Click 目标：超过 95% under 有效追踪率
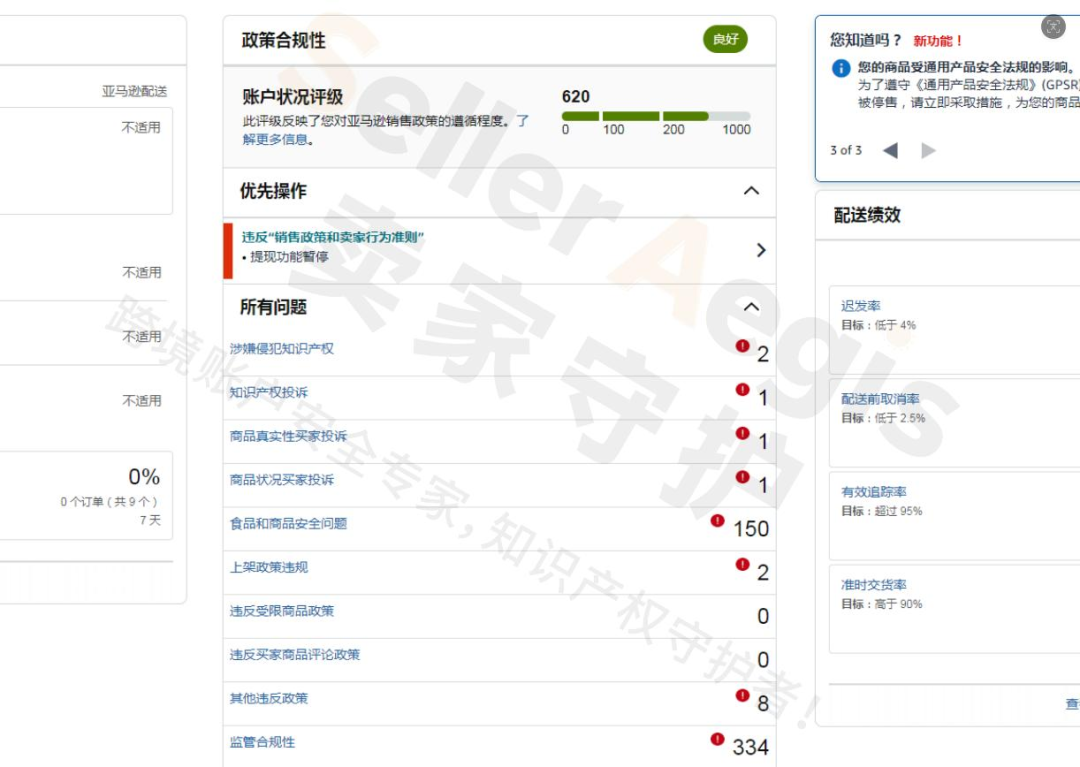 (882, 511)
